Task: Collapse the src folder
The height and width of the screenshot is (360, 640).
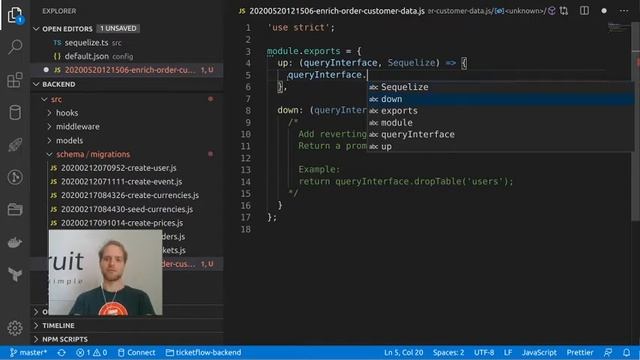Action: [56, 99]
